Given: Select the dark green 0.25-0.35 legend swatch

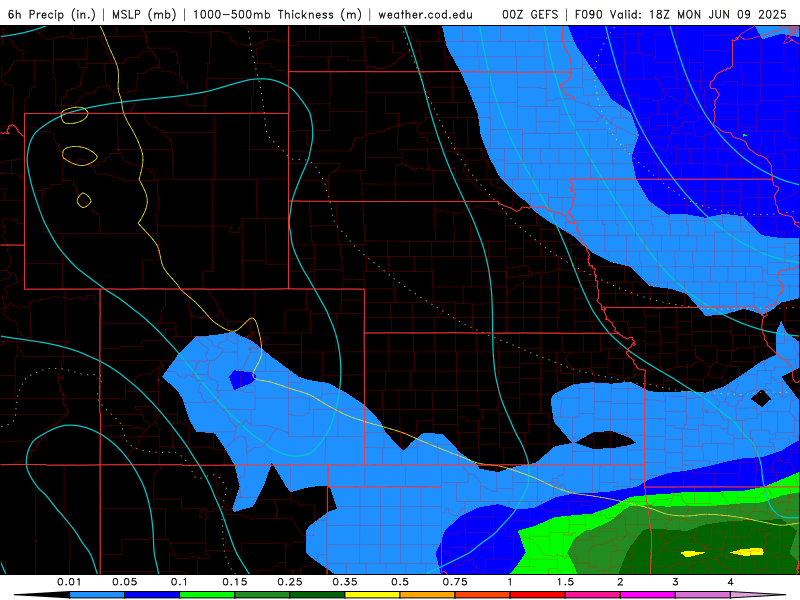Looking at the screenshot, I should [x=317, y=595].
